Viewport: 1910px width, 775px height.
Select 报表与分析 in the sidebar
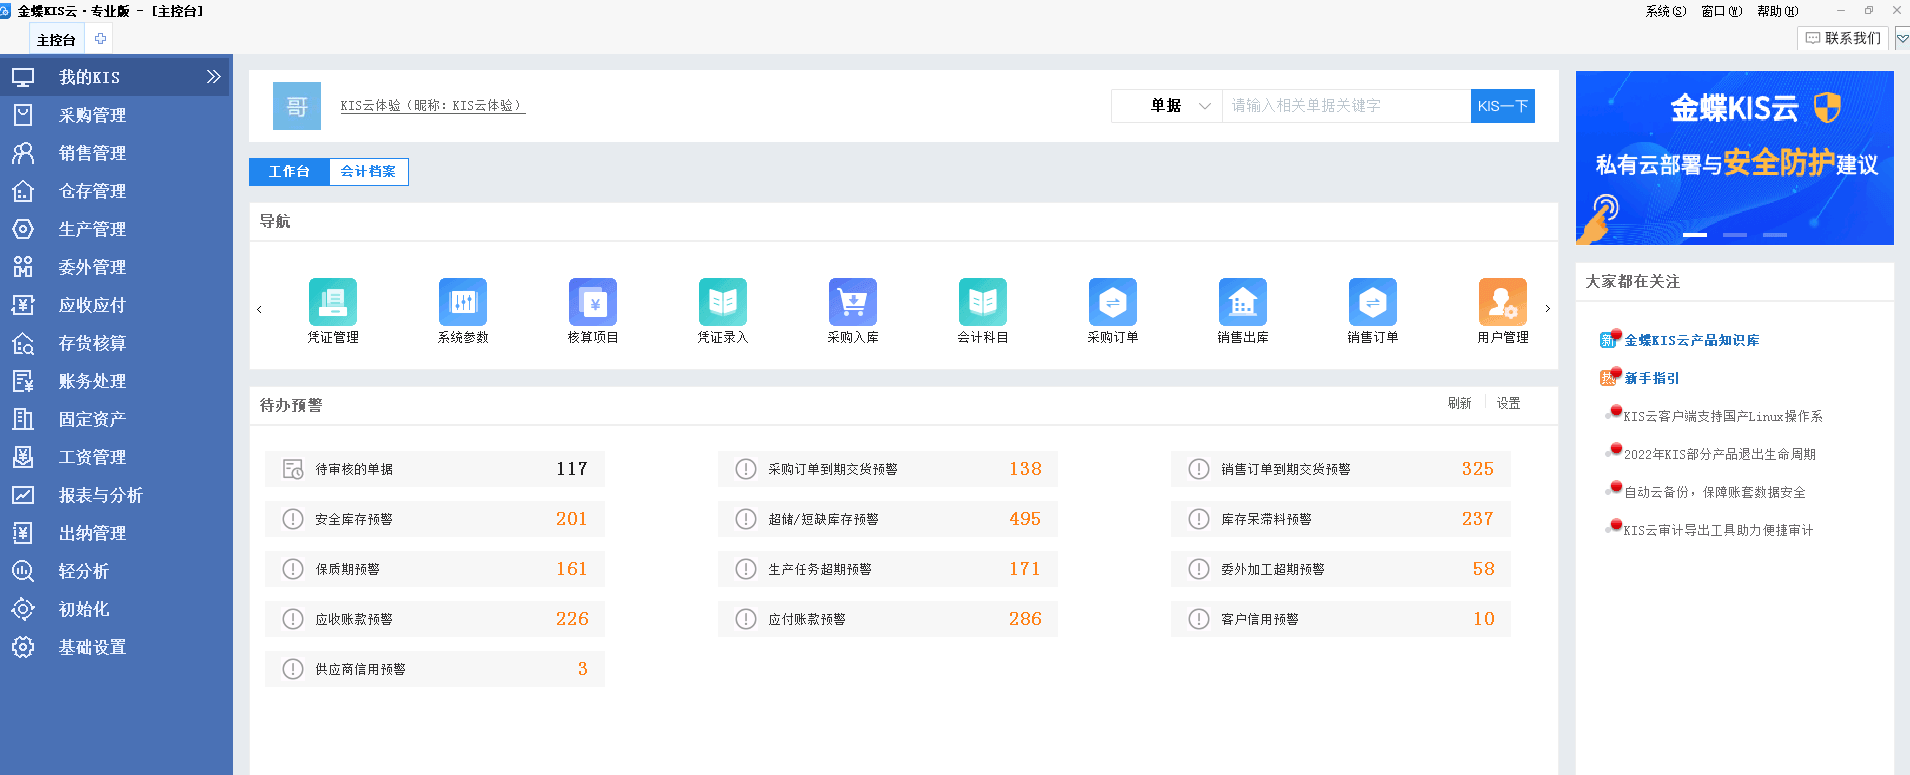[x=116, y=495]
